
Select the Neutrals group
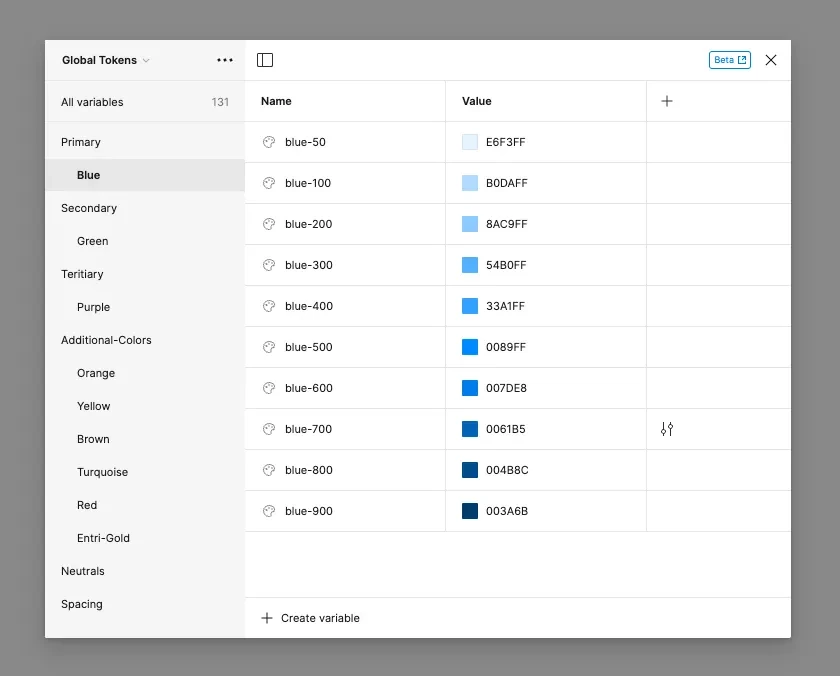145,571
